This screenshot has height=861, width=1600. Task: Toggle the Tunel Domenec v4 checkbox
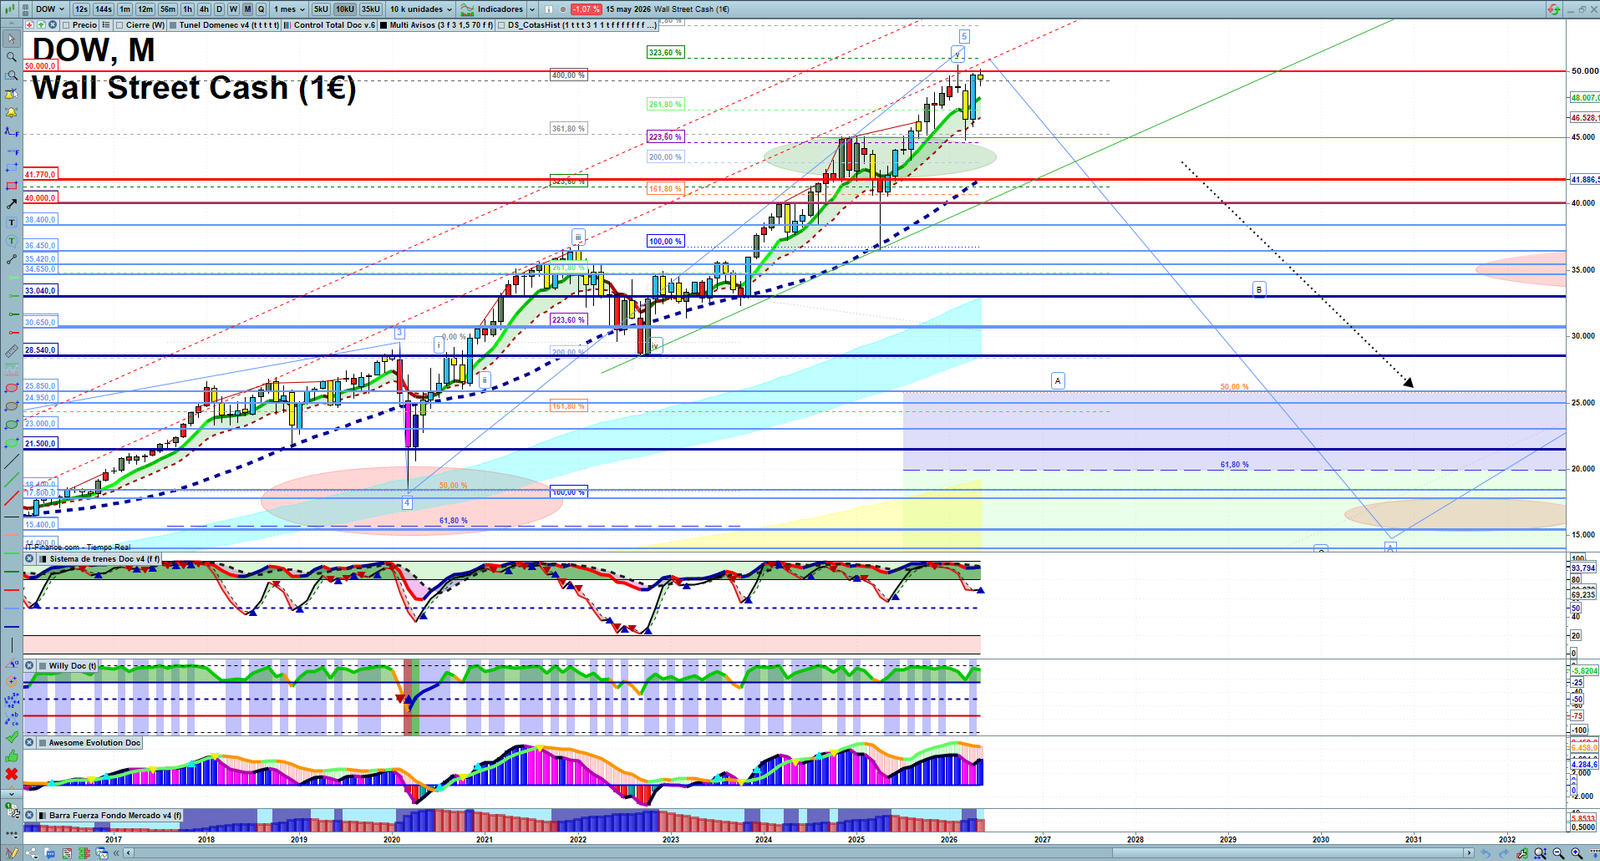point(174,25)
